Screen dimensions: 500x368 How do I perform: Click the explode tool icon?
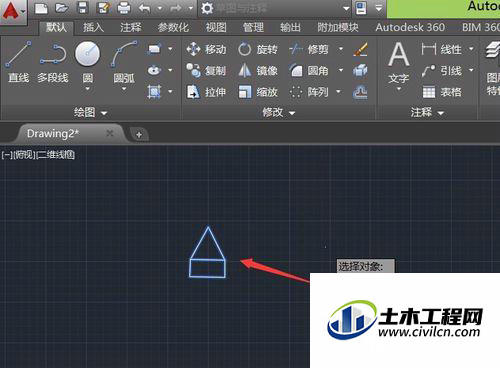click(360, 70)
